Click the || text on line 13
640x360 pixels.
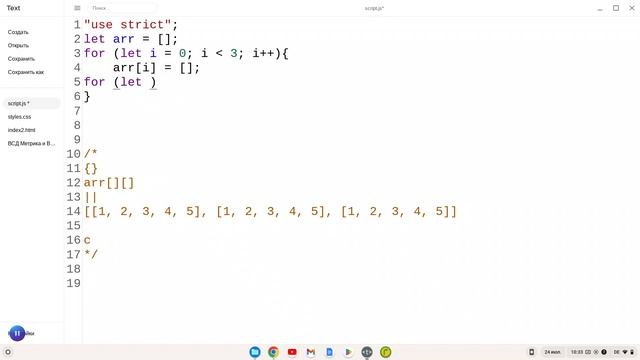91,197
